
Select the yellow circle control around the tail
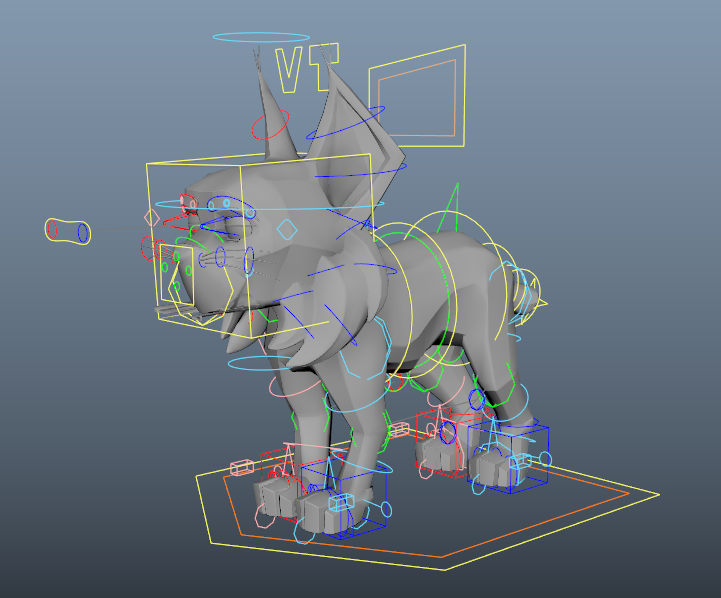pyautogui.click(x=525, y=296)
